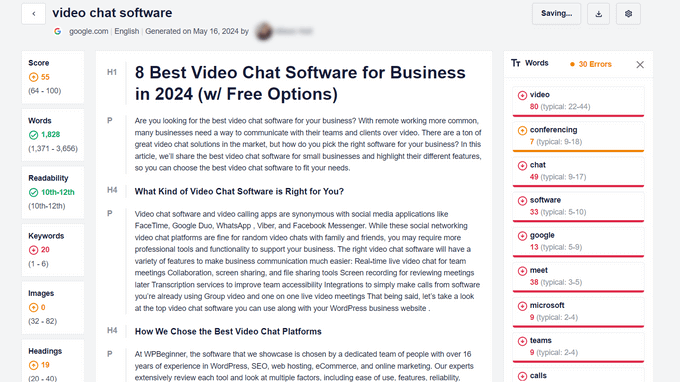
Task: Click the google.com source label
Action: pyautogui.click(x=88, y=31)
